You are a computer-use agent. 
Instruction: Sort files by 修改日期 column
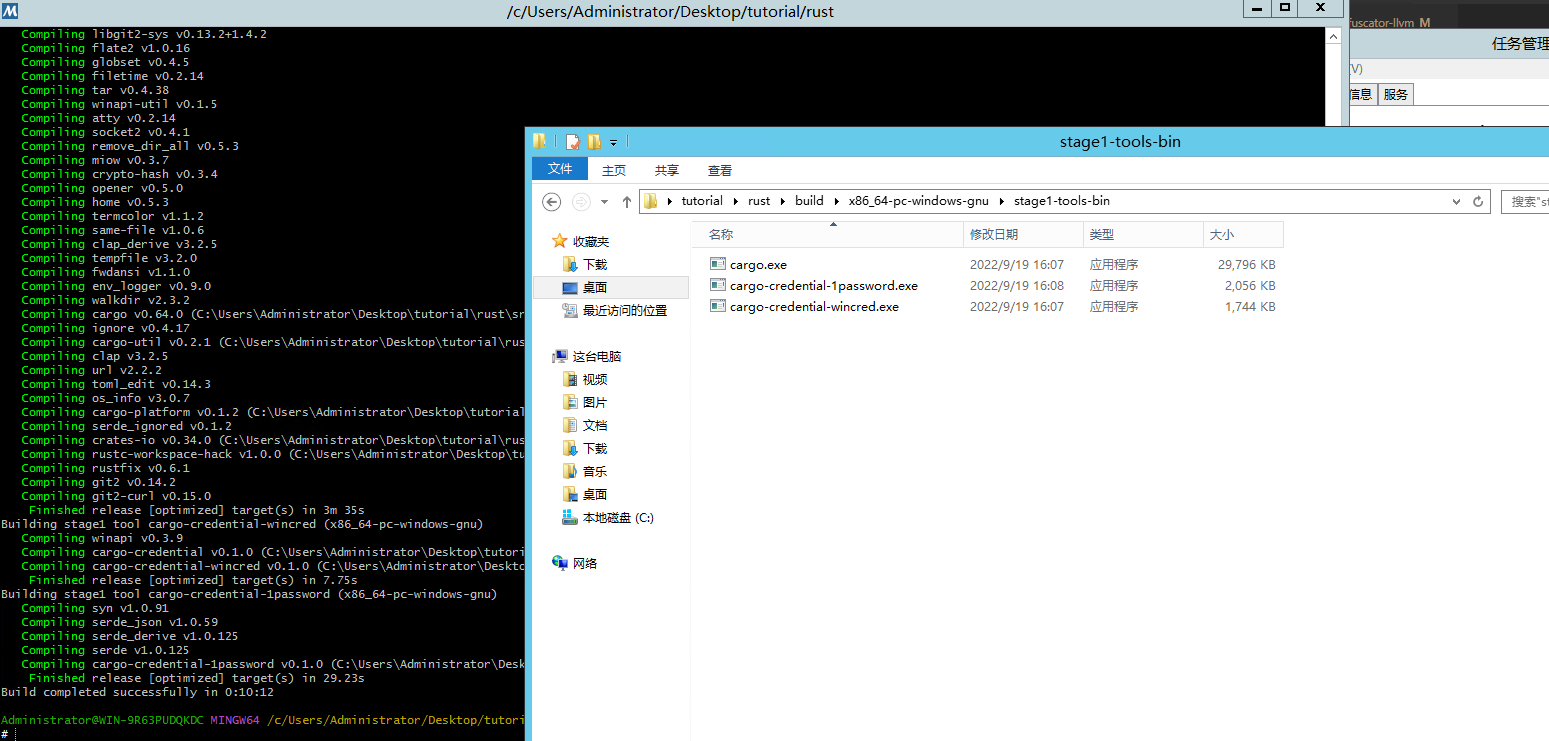(1023, 234)
